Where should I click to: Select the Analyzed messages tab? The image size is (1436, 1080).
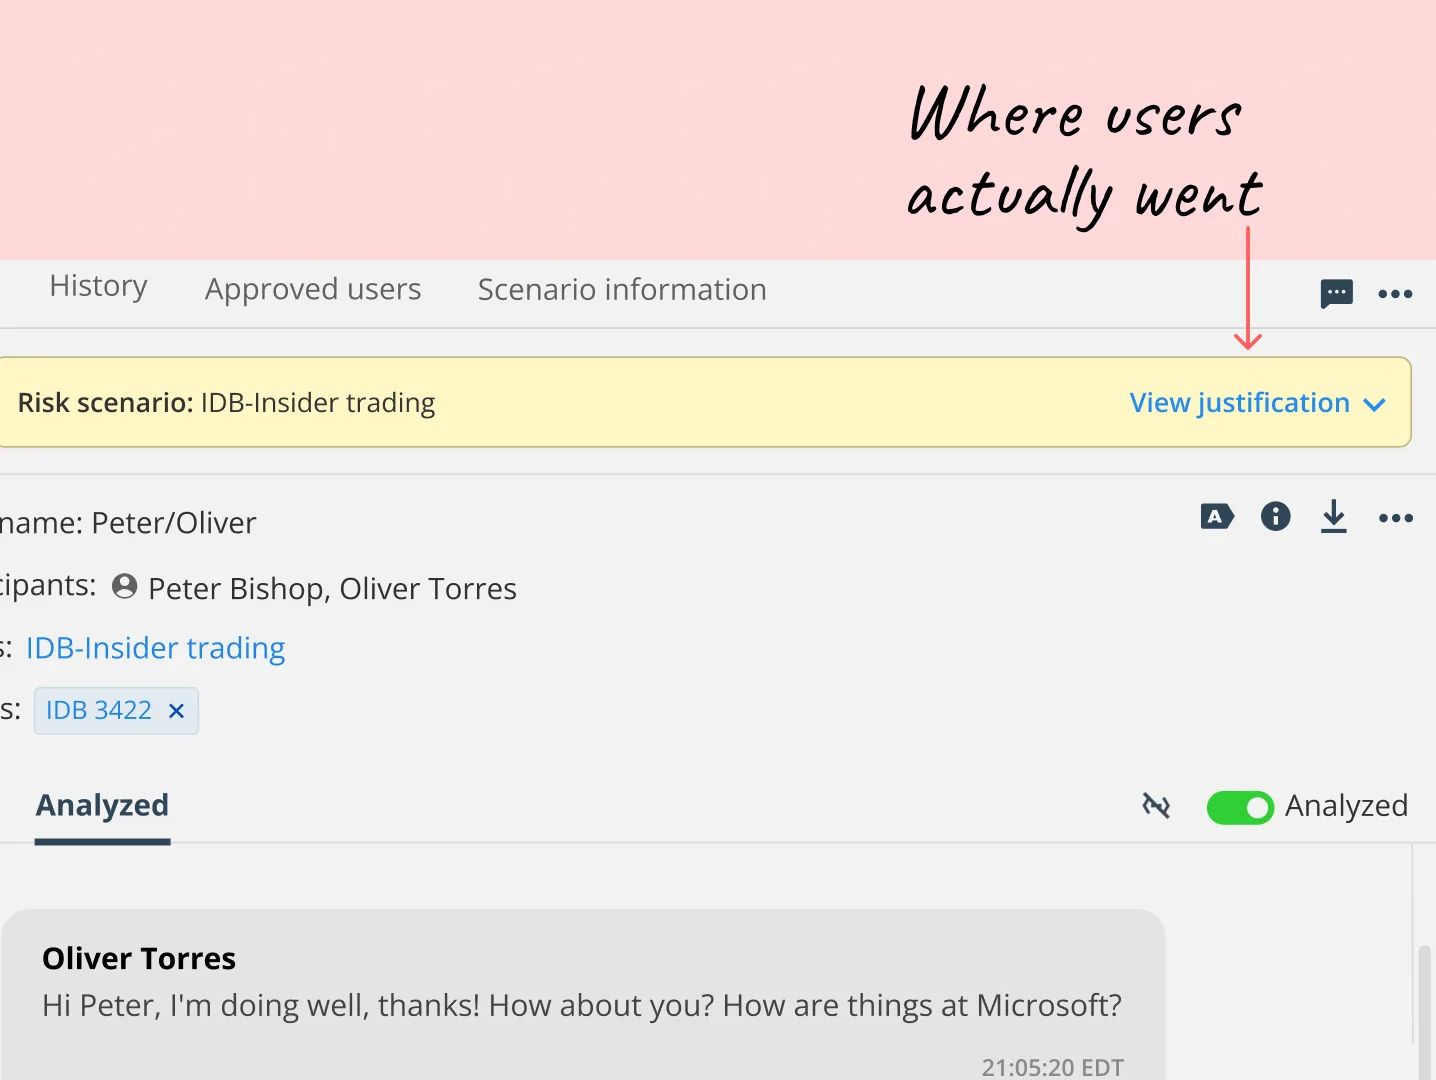(101, 805)
